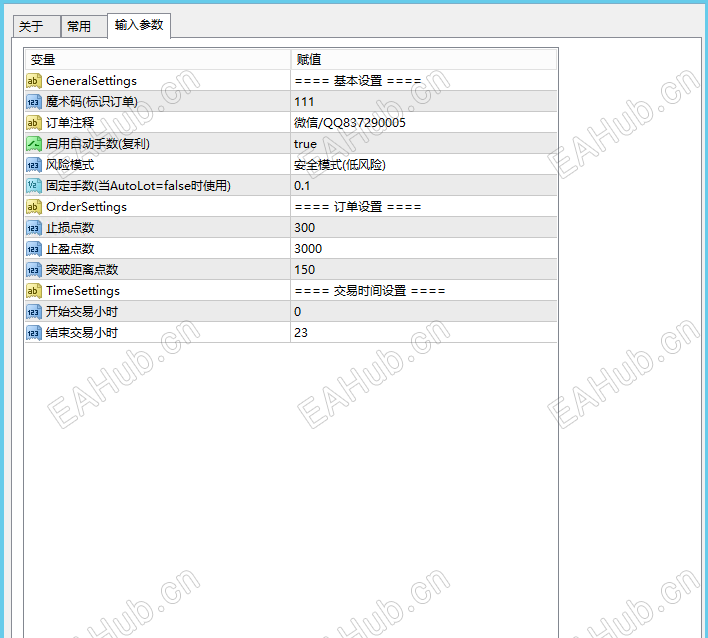Select the 开始交易小时 variable name

coord(82,312)
